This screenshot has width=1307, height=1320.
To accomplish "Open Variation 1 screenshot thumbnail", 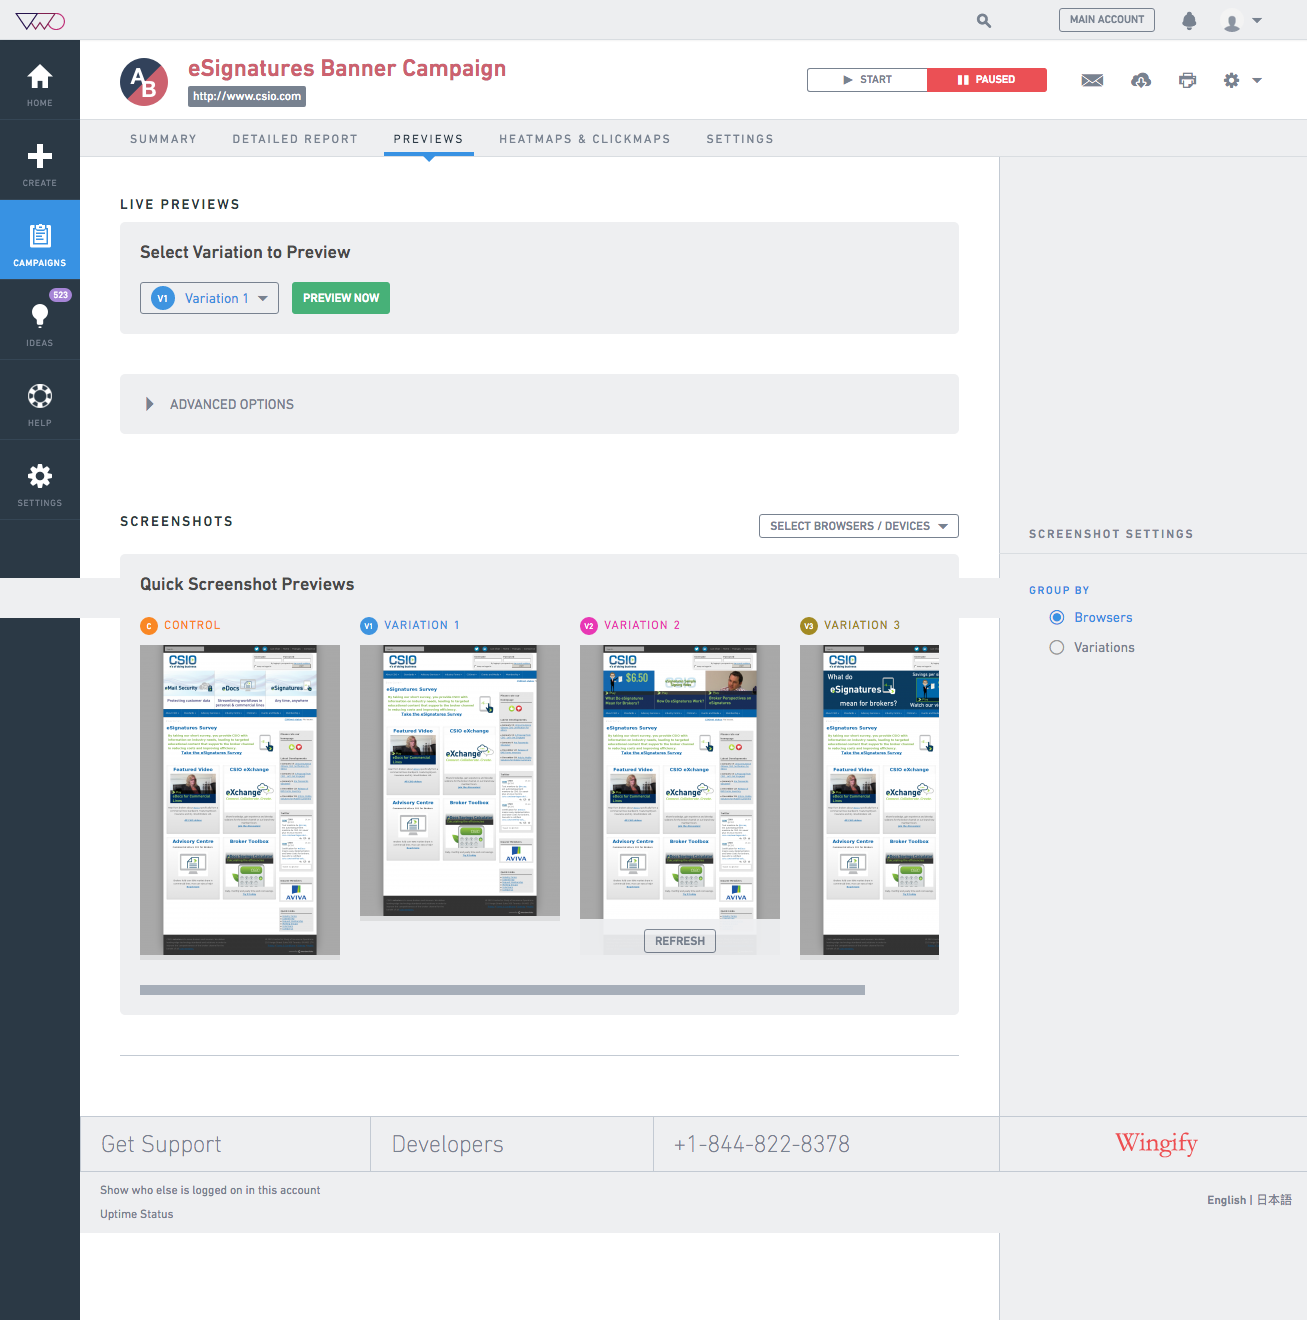I will (x=460, y=781).
